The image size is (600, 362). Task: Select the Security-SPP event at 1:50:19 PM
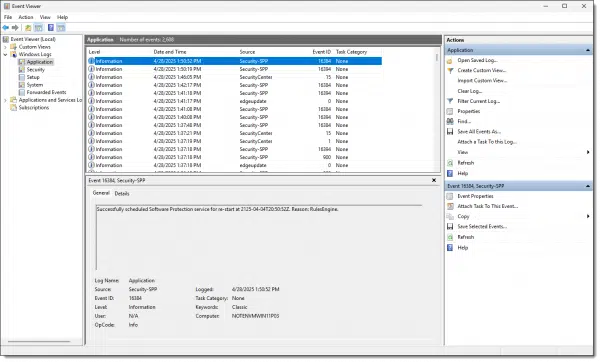235,69
